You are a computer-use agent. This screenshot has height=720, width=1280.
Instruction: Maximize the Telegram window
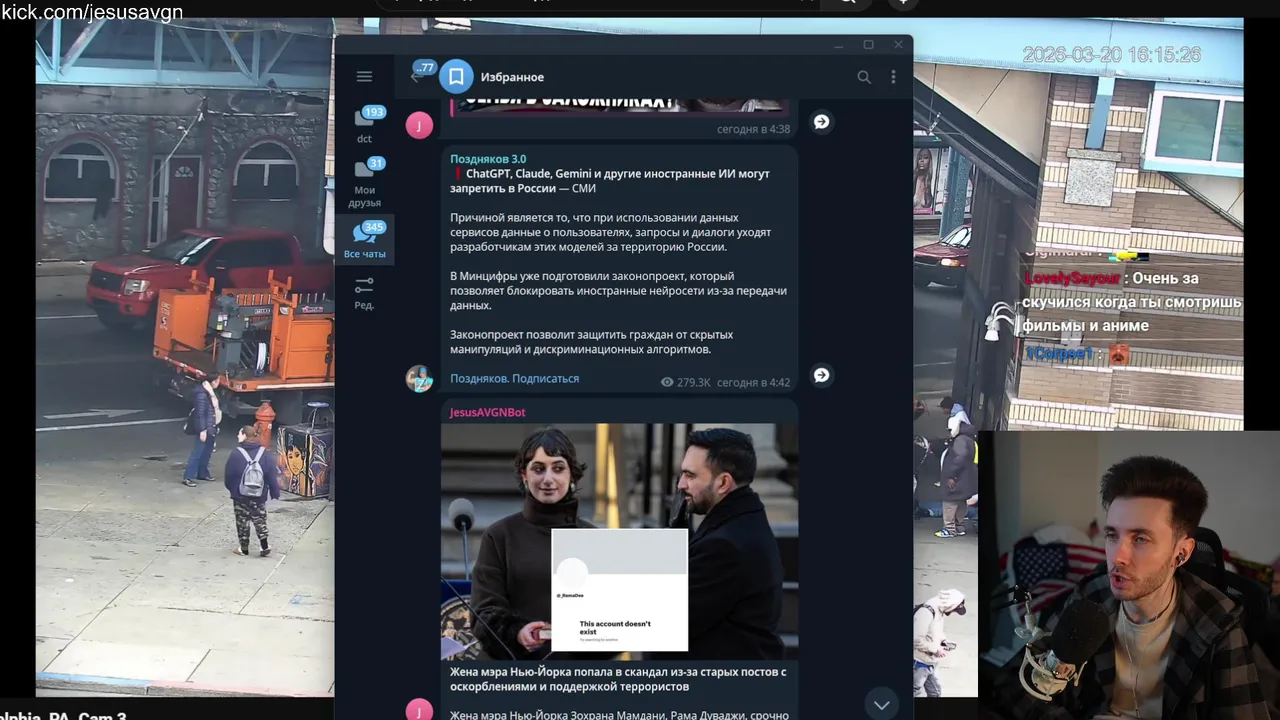(868, 45)
